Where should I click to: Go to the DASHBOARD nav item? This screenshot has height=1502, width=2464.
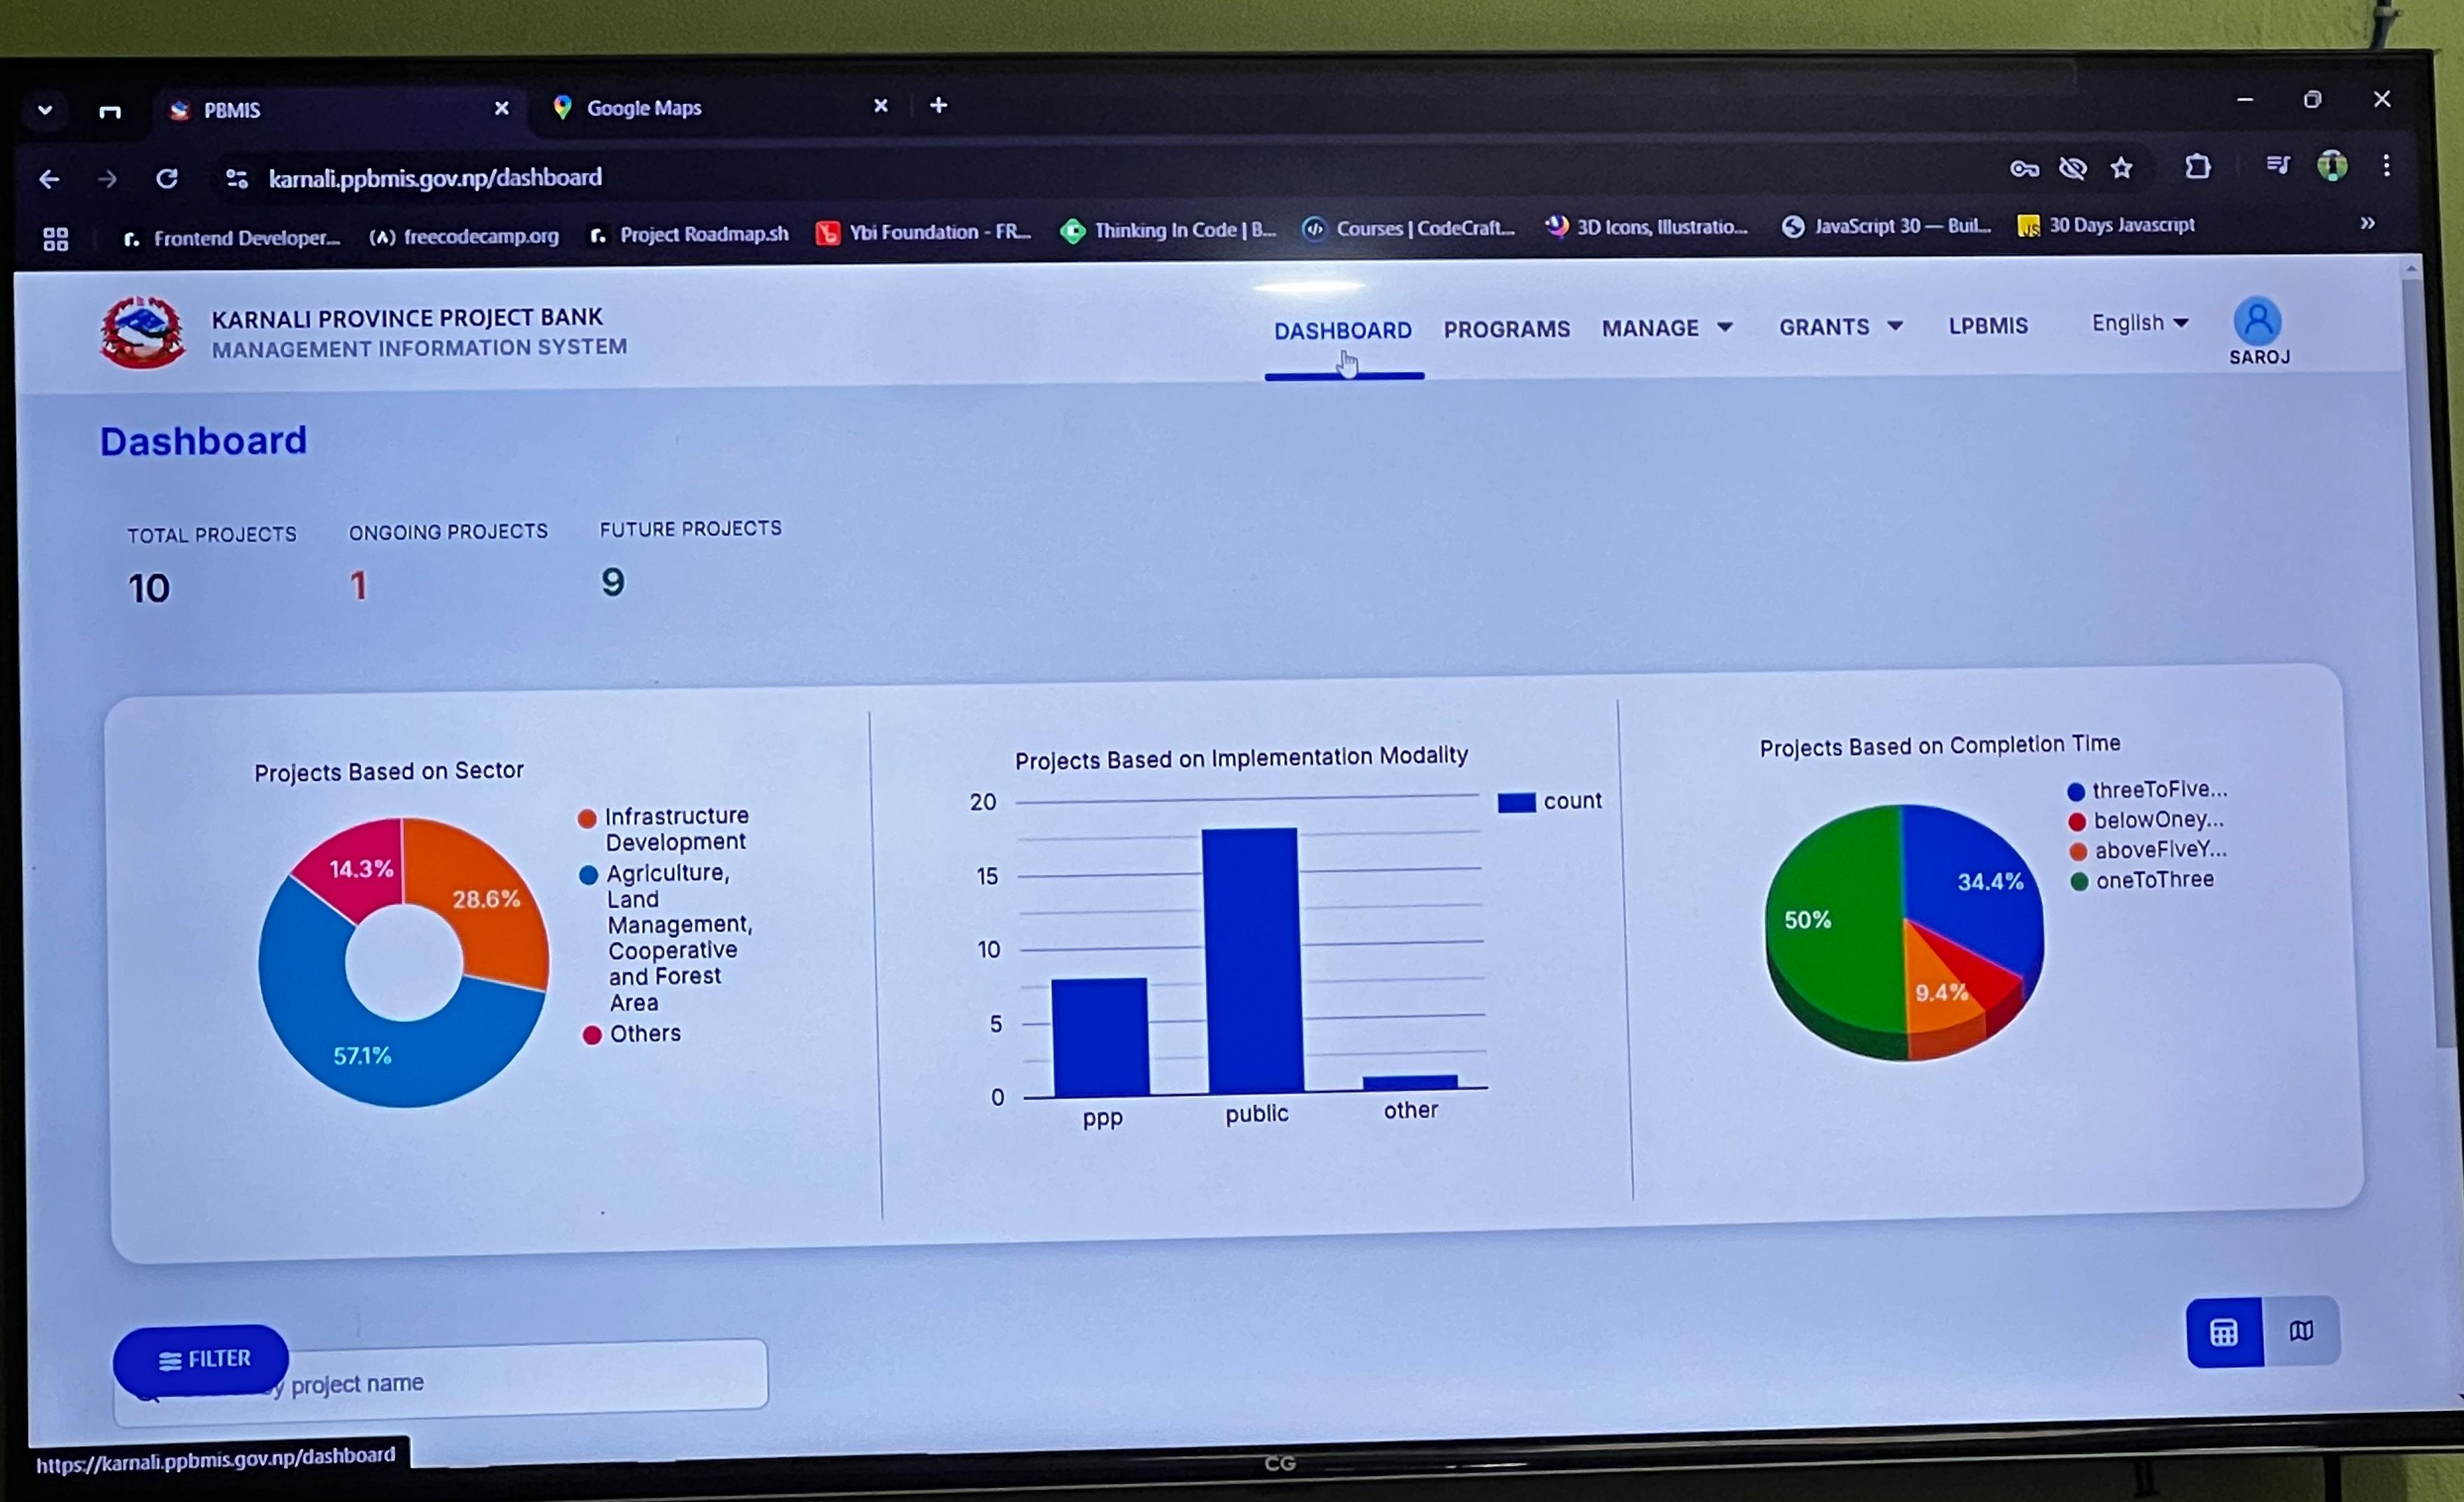[1342, 331]
